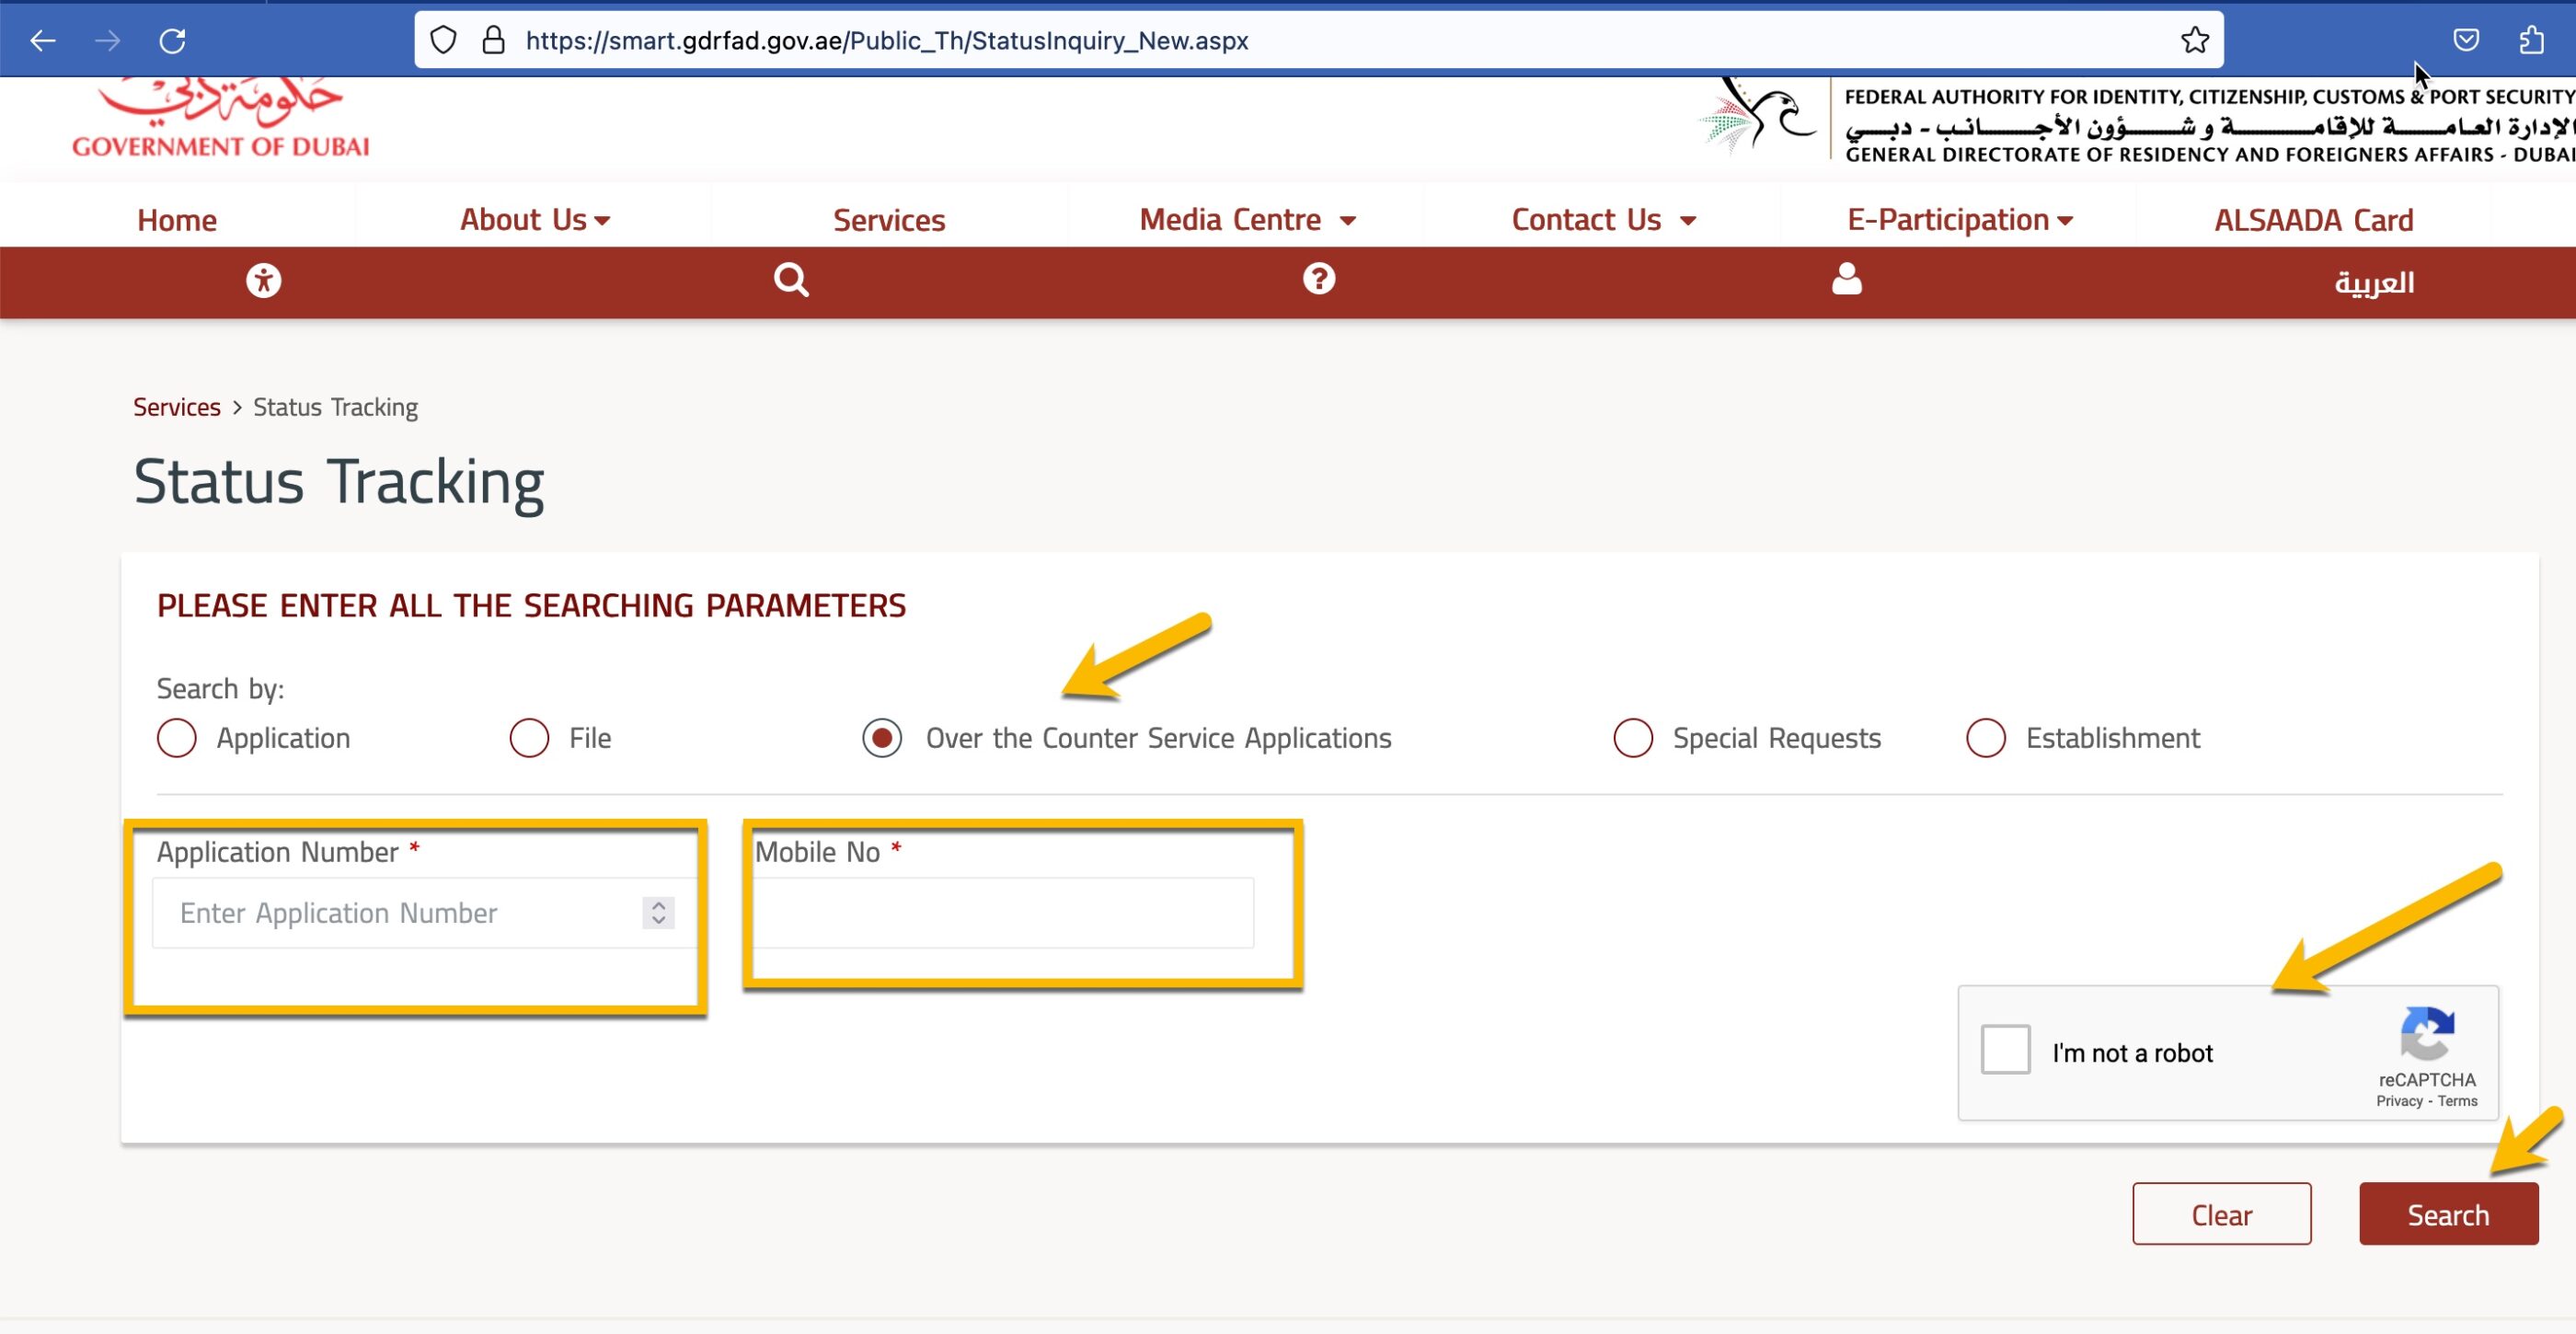2576x1334 pixels.
Task: Check the I'm not a robot box
Action: pyautogui.click(x=2004, y=1051)
